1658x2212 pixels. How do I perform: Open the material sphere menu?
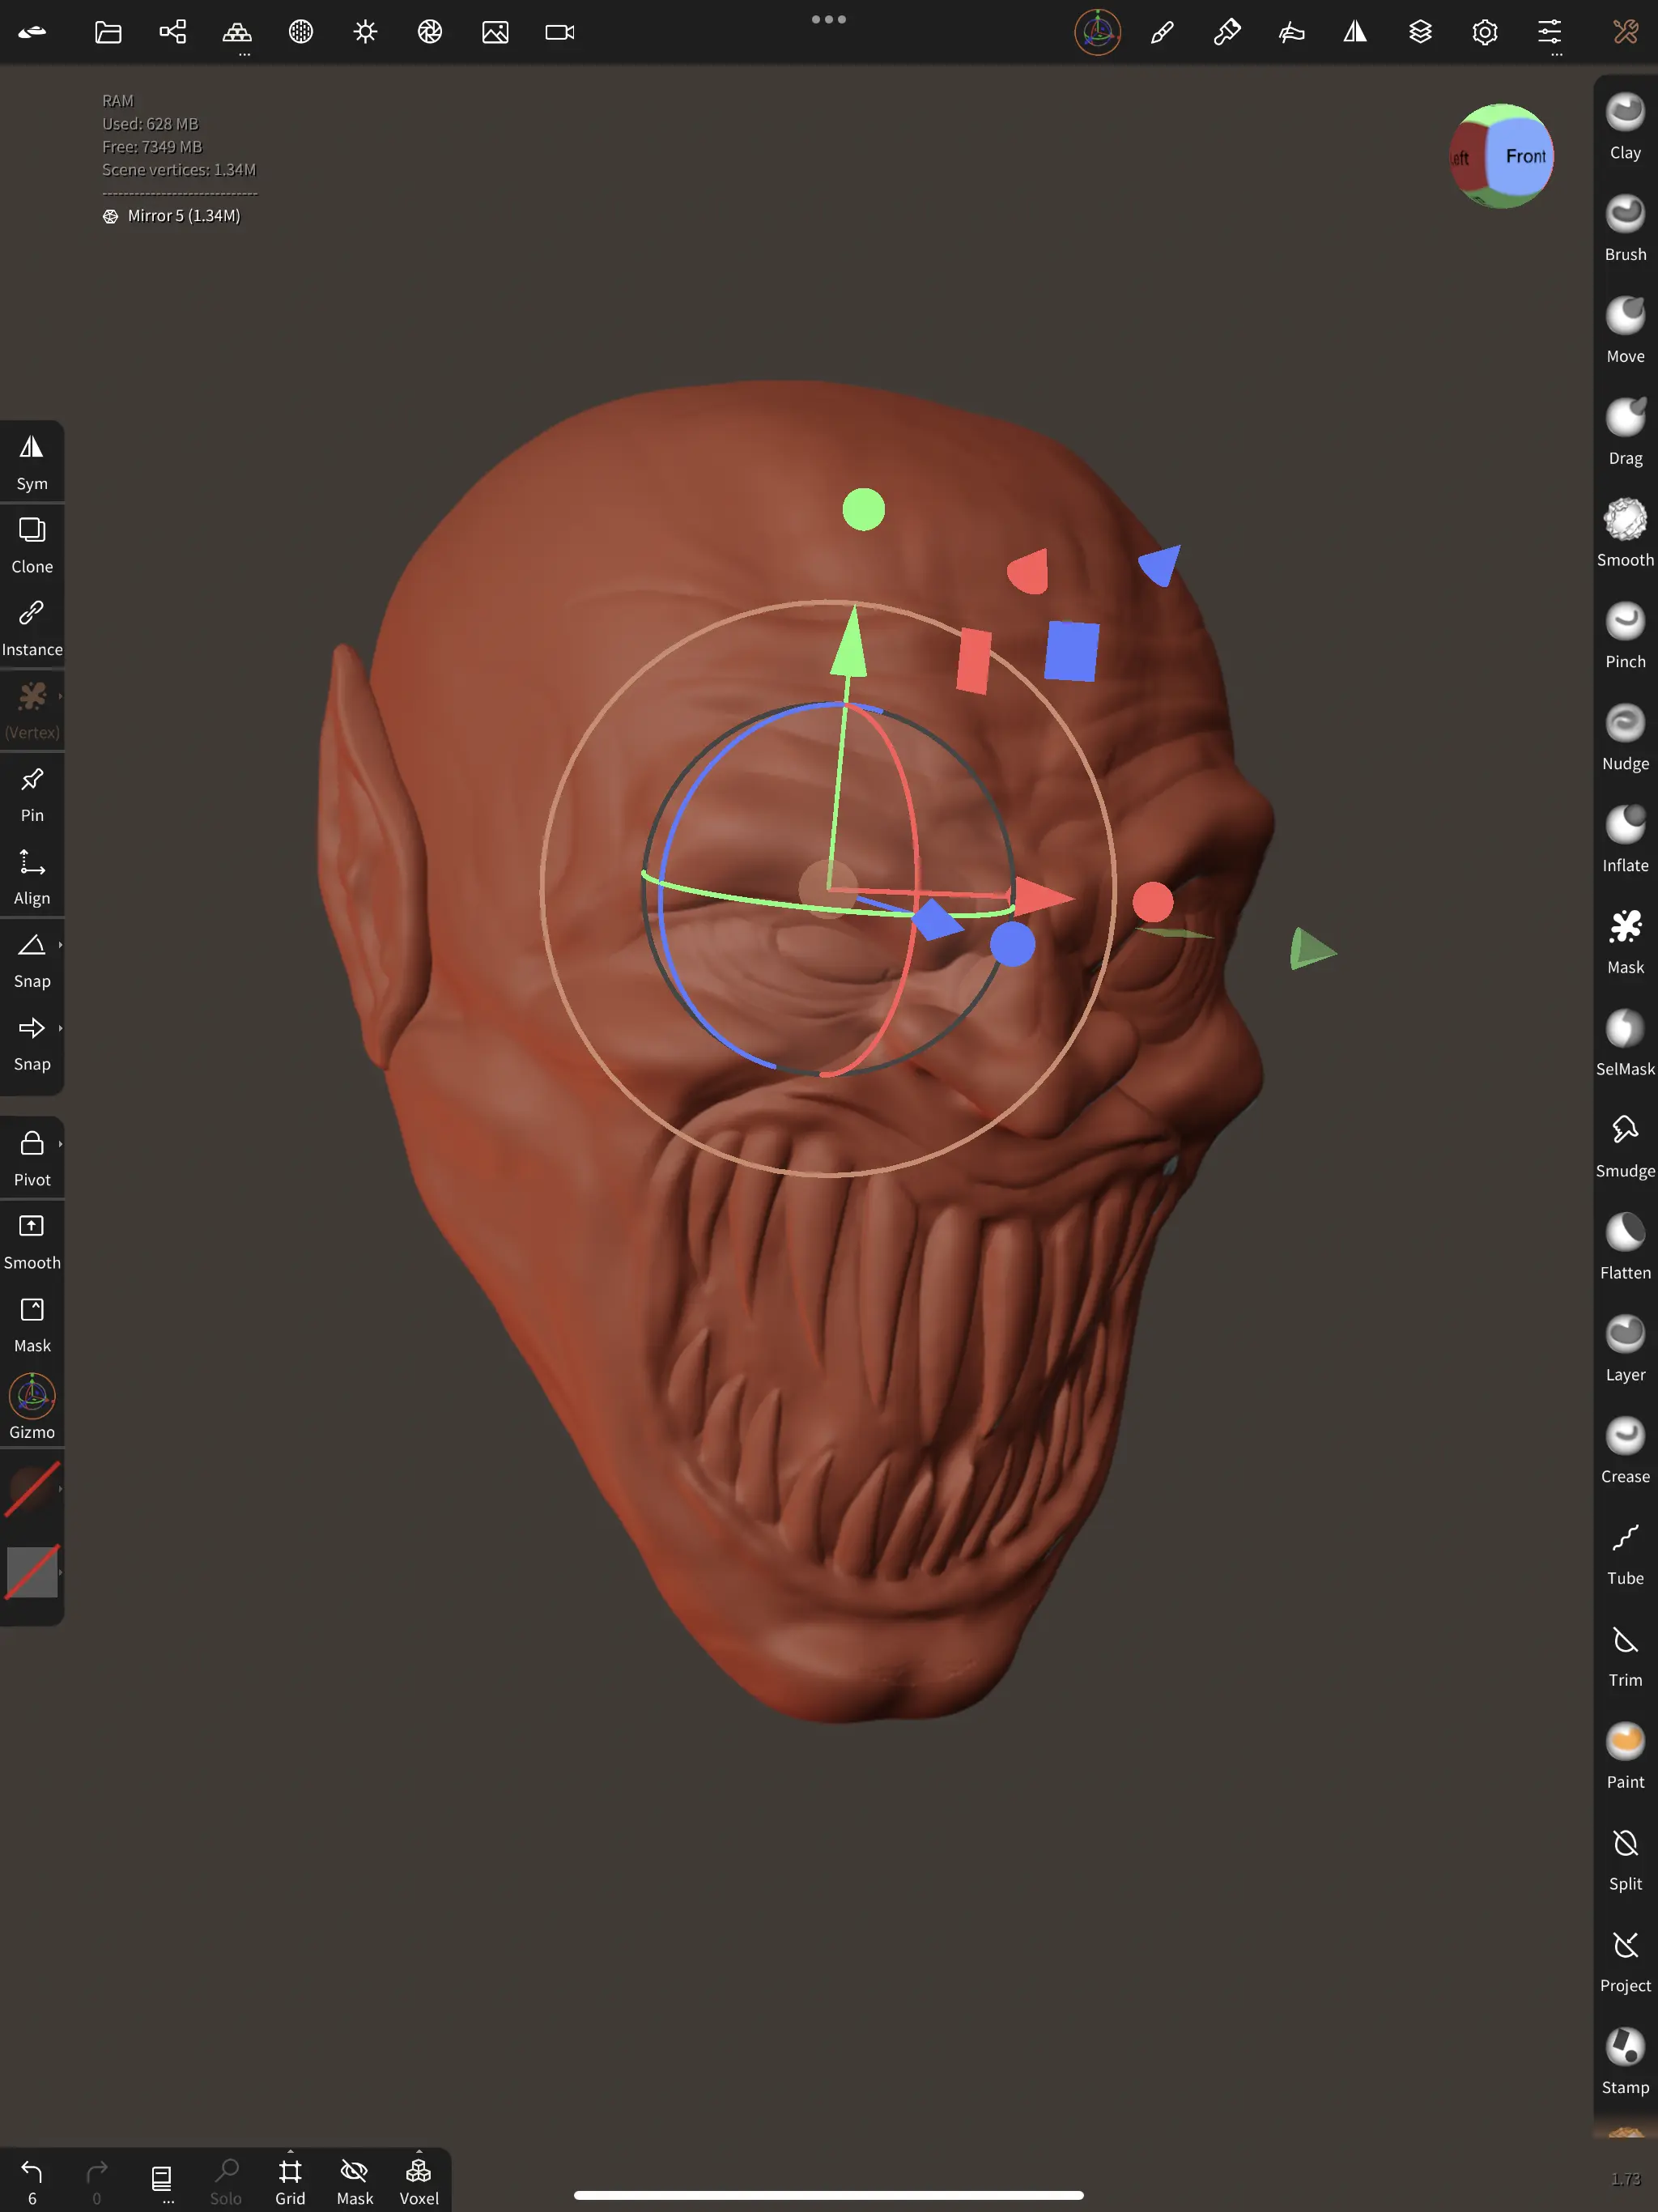[x=301, y=32]
